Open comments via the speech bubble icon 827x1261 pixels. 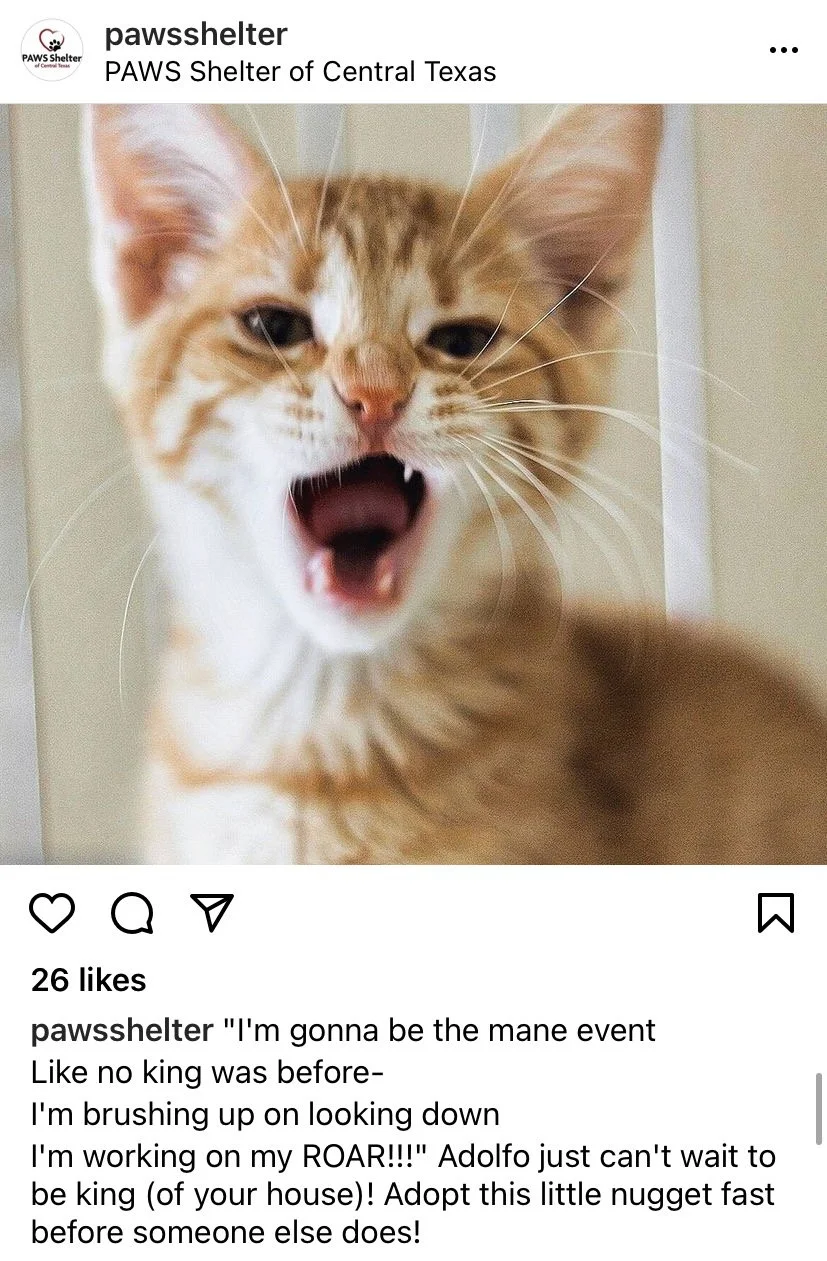(x=132, y=912)
